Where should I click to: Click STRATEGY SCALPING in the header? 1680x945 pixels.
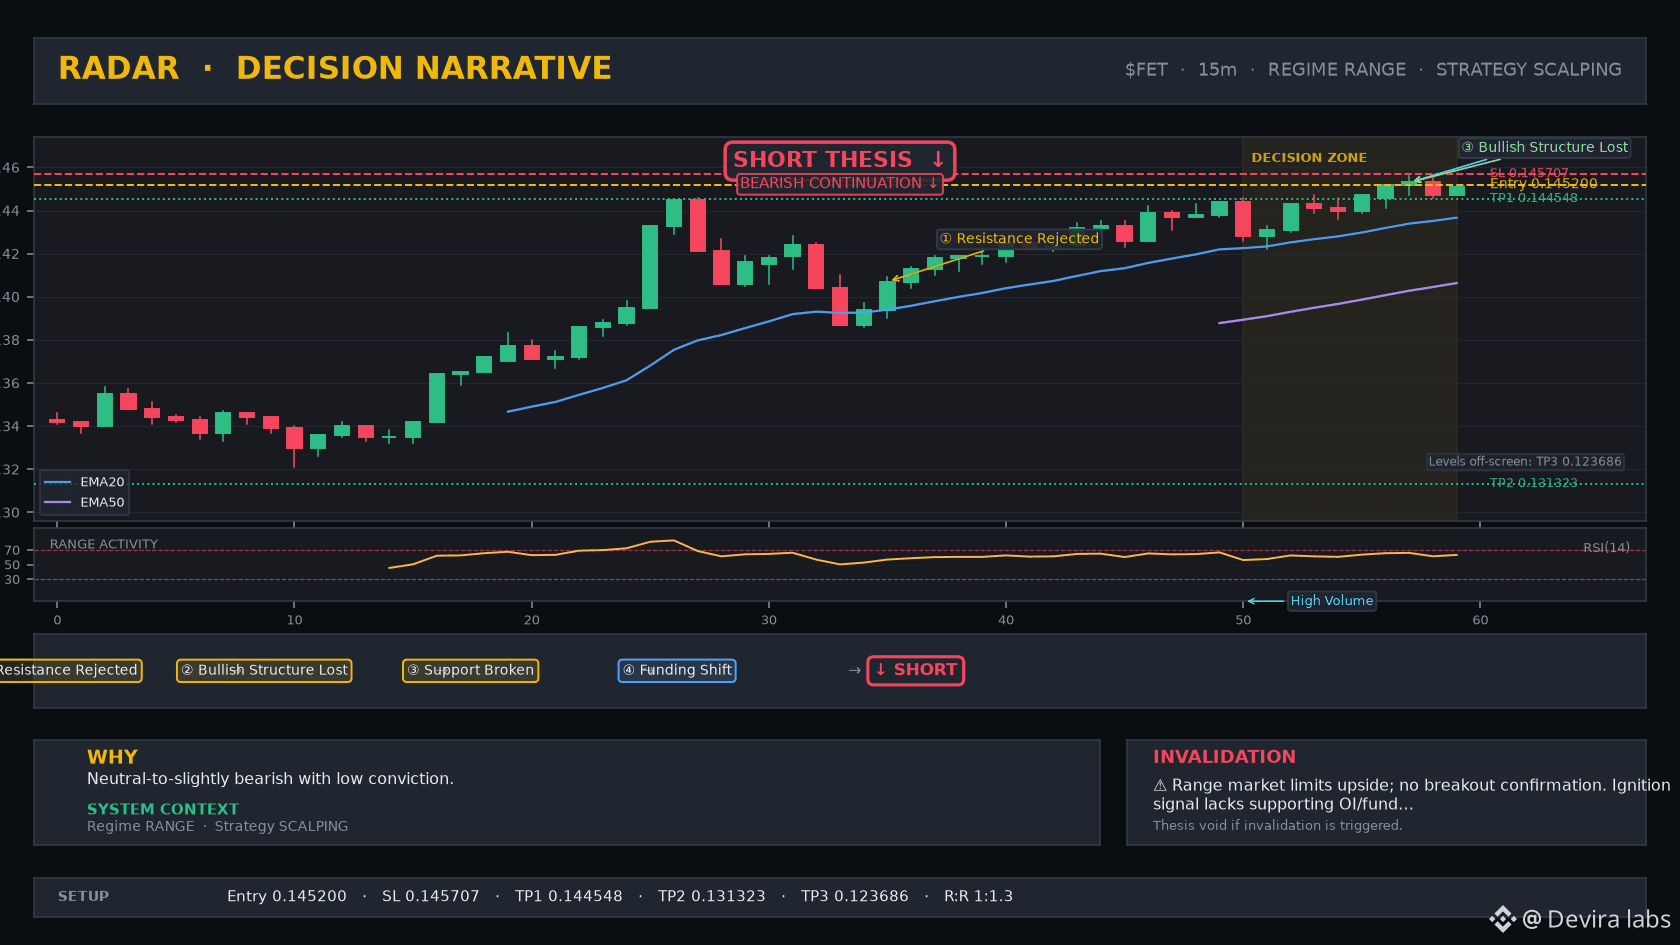[1529, 70]
